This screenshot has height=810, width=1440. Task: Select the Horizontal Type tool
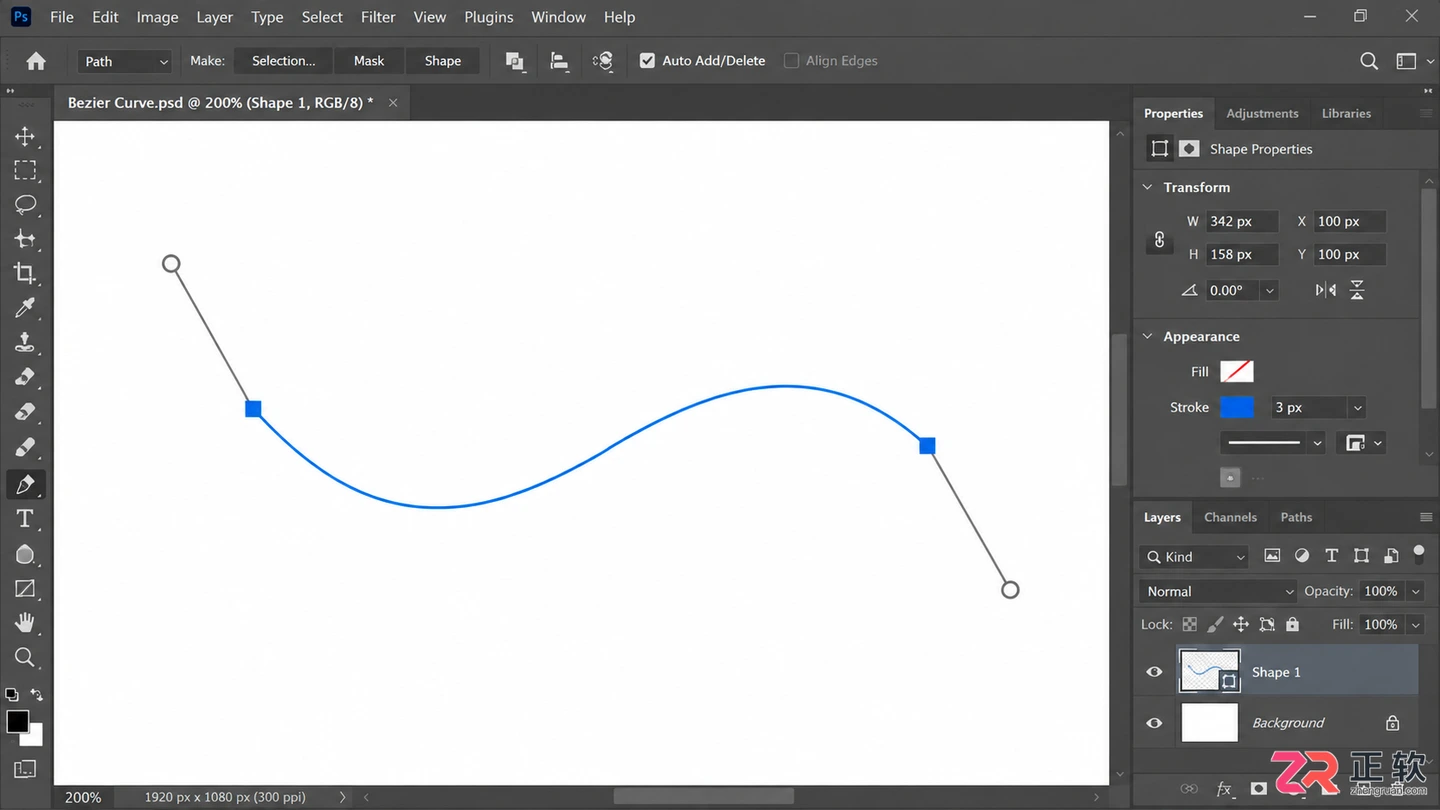tap(25, 519)
